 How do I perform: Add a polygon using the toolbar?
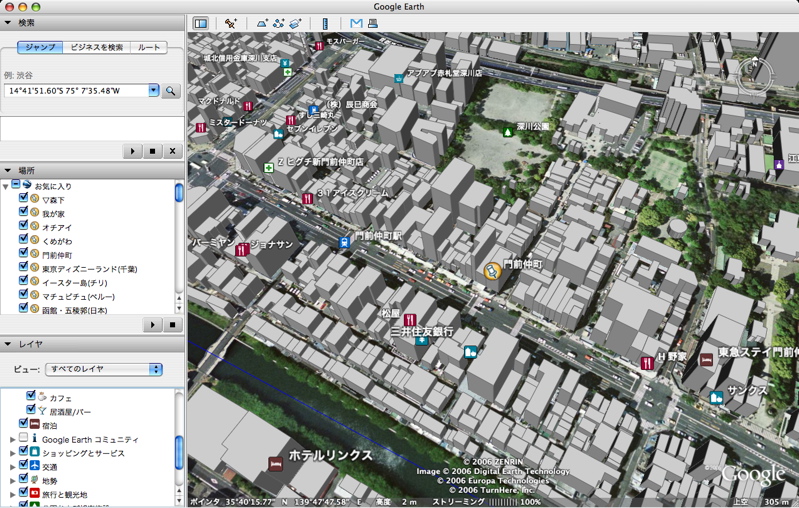262,23
